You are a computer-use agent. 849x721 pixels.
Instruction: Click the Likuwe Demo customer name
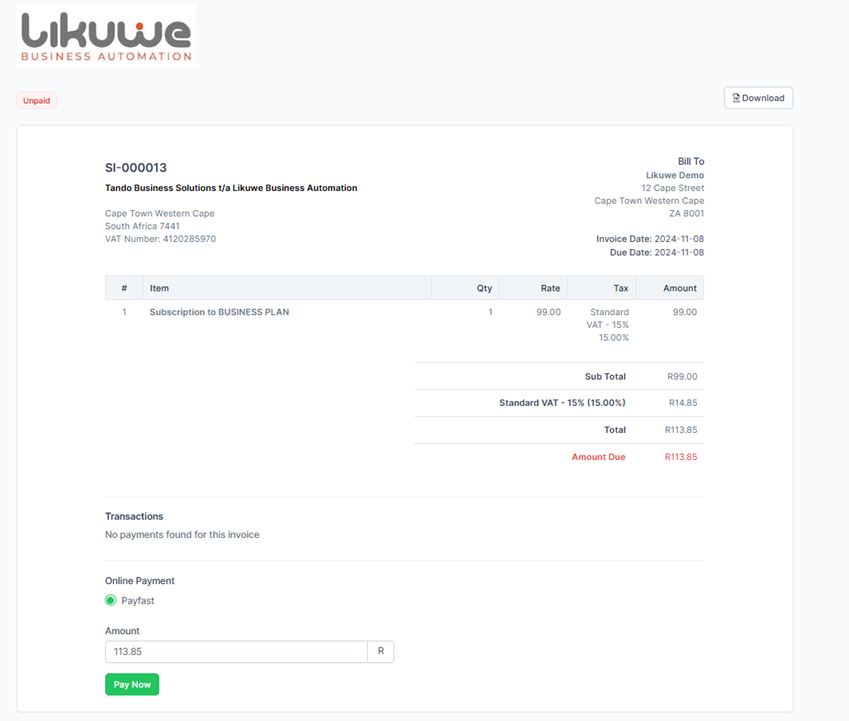[674, 175]
